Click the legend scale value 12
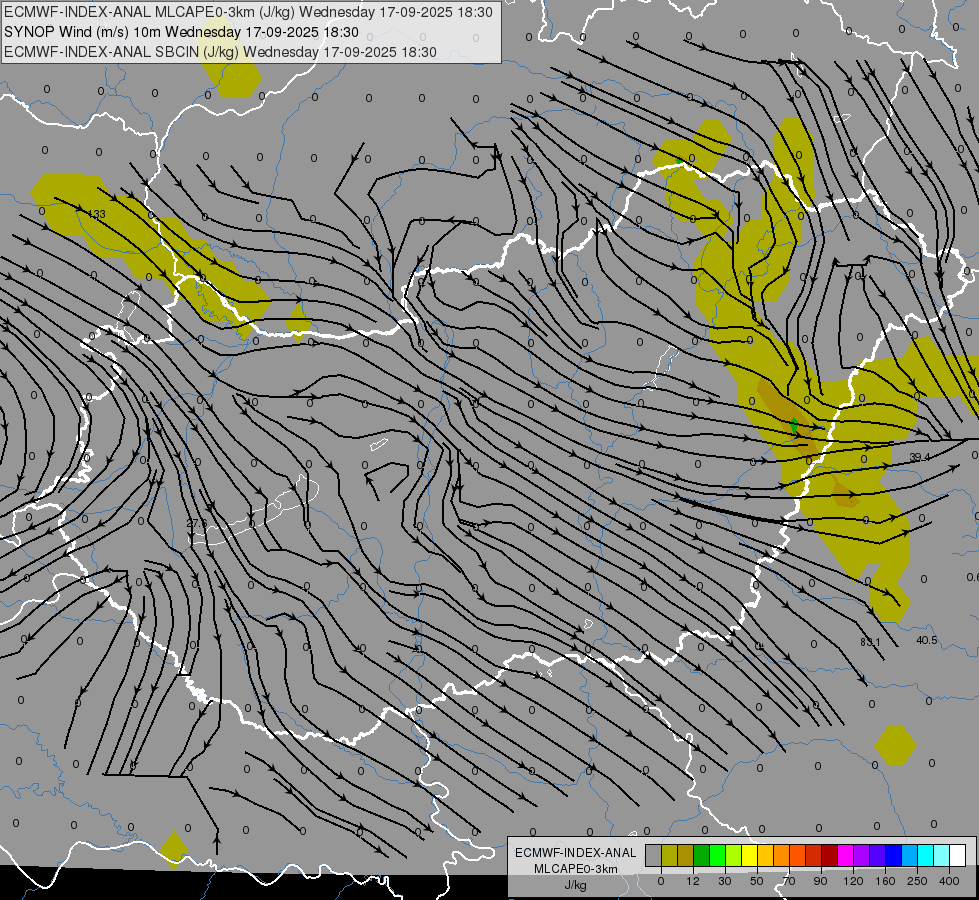The height and width of the screenshot is (900, 979). point(693,881)
